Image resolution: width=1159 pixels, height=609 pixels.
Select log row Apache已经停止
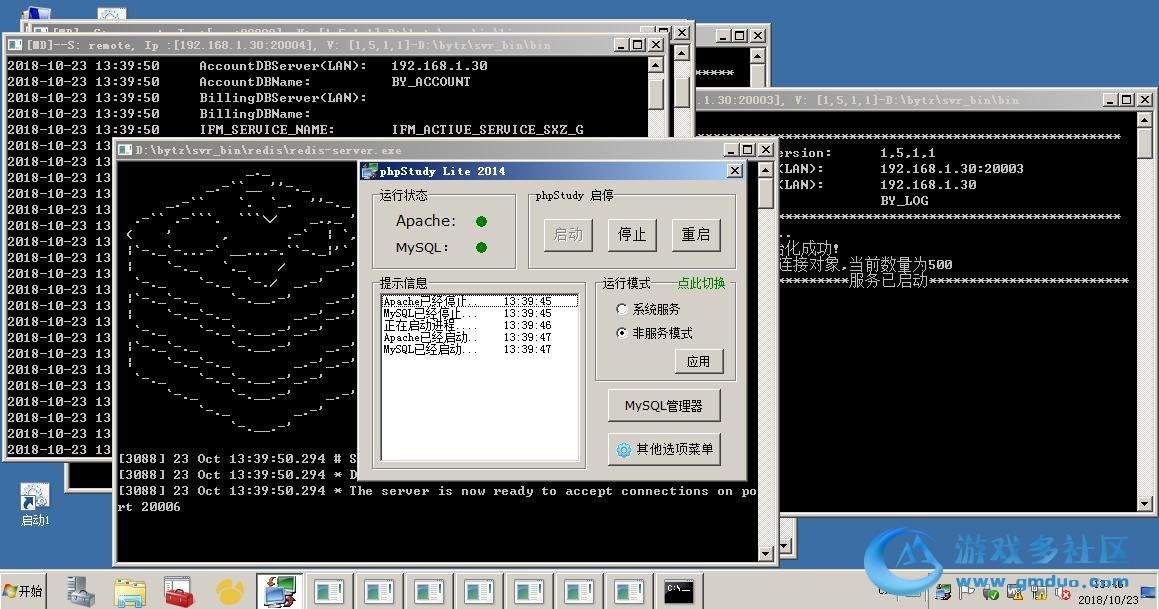tap(479, 302)
